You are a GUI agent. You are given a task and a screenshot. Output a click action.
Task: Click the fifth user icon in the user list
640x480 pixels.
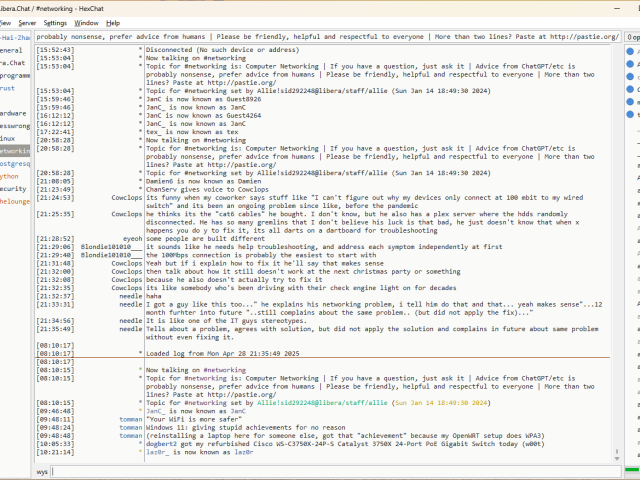click(x=631, y=101)
